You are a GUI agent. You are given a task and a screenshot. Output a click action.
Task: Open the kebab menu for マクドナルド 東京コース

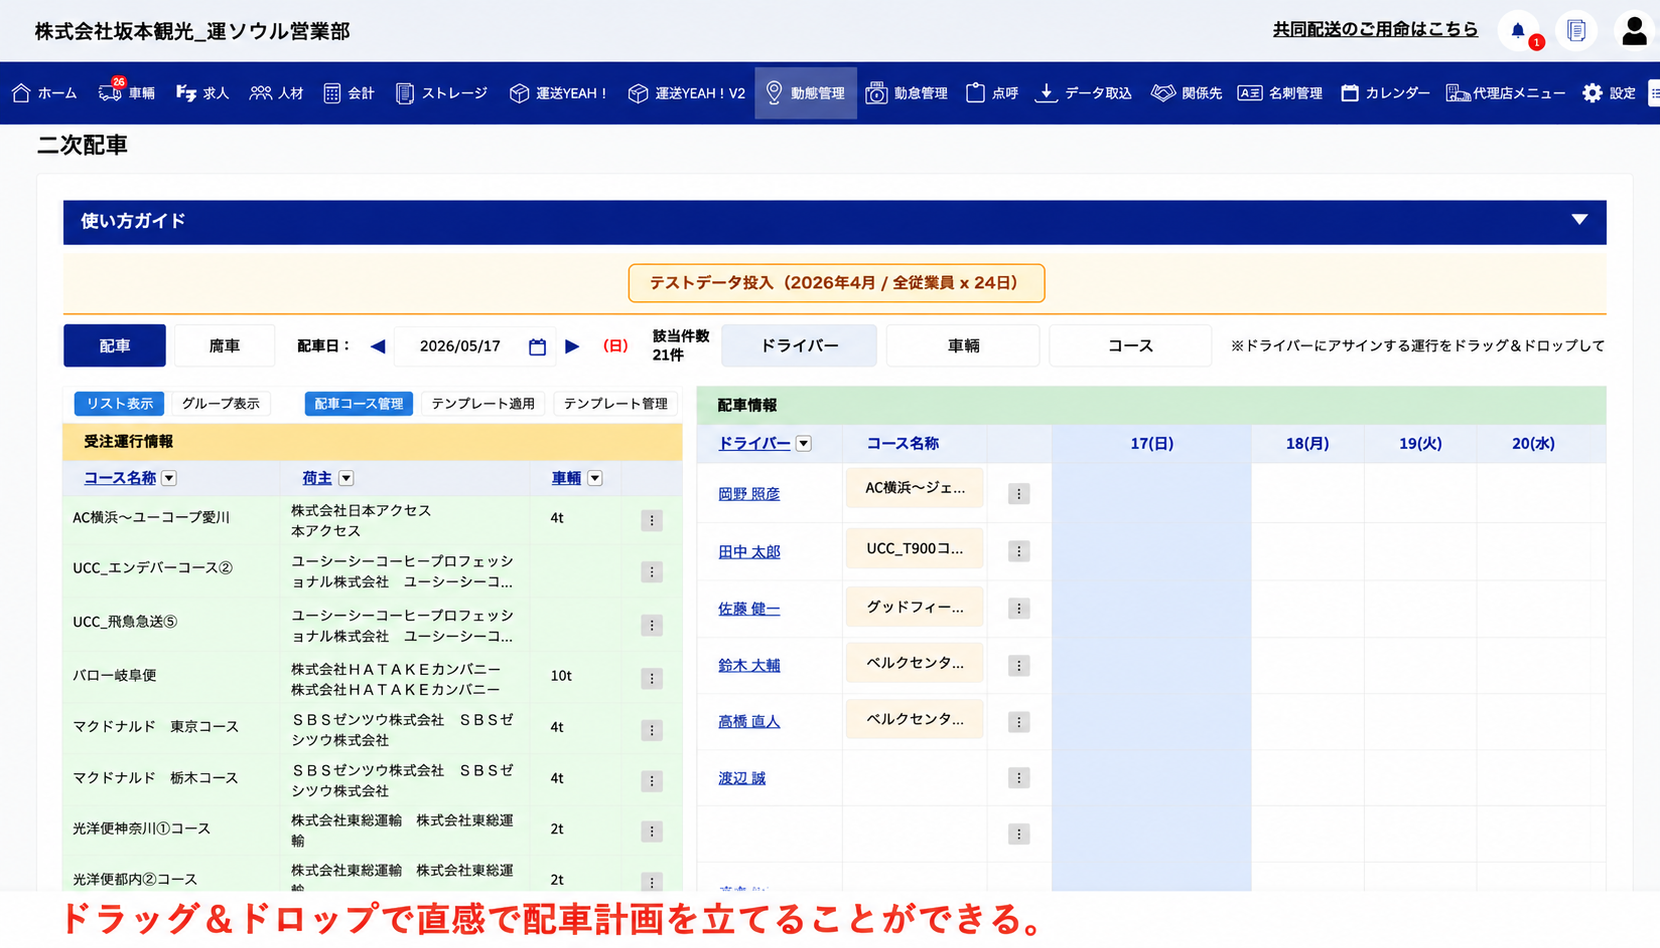(x=652, y=730)
